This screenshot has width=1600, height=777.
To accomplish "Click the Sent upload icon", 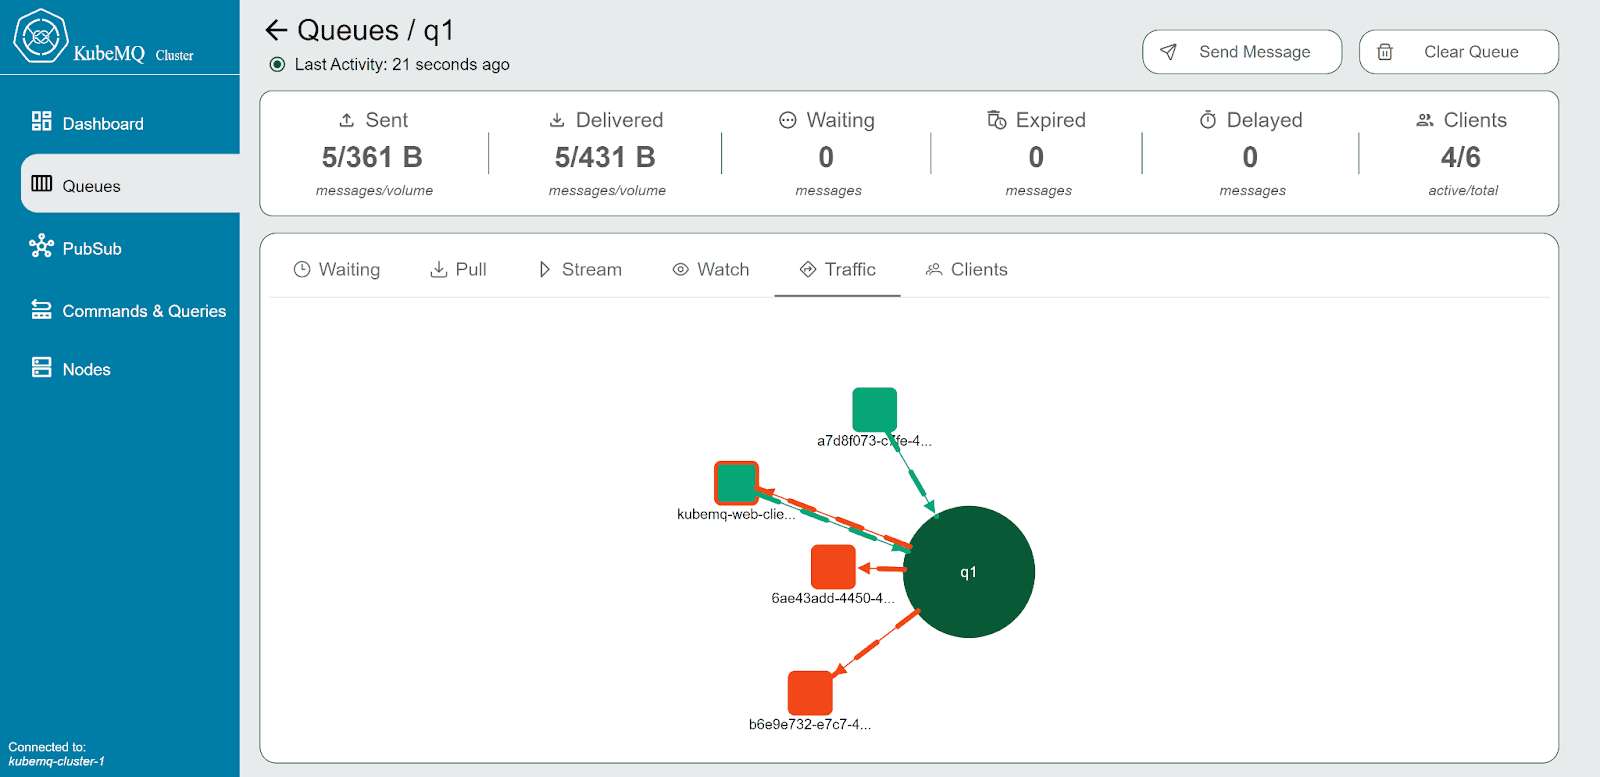I will point(347,120).
